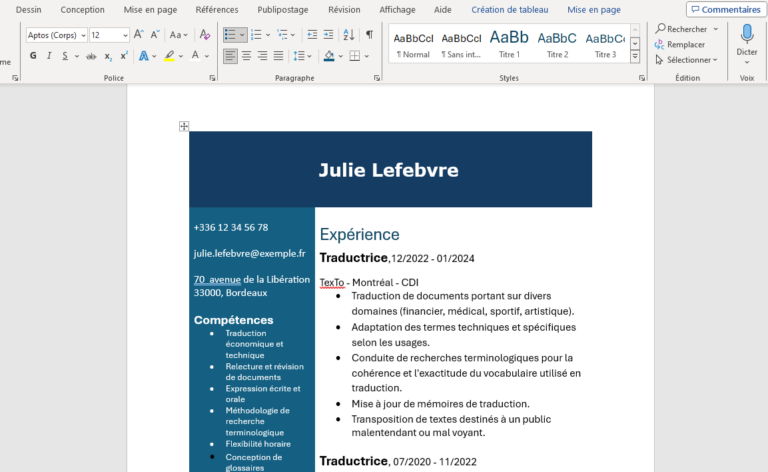Click the Julie Lefebvre heading

click(388, 170)
